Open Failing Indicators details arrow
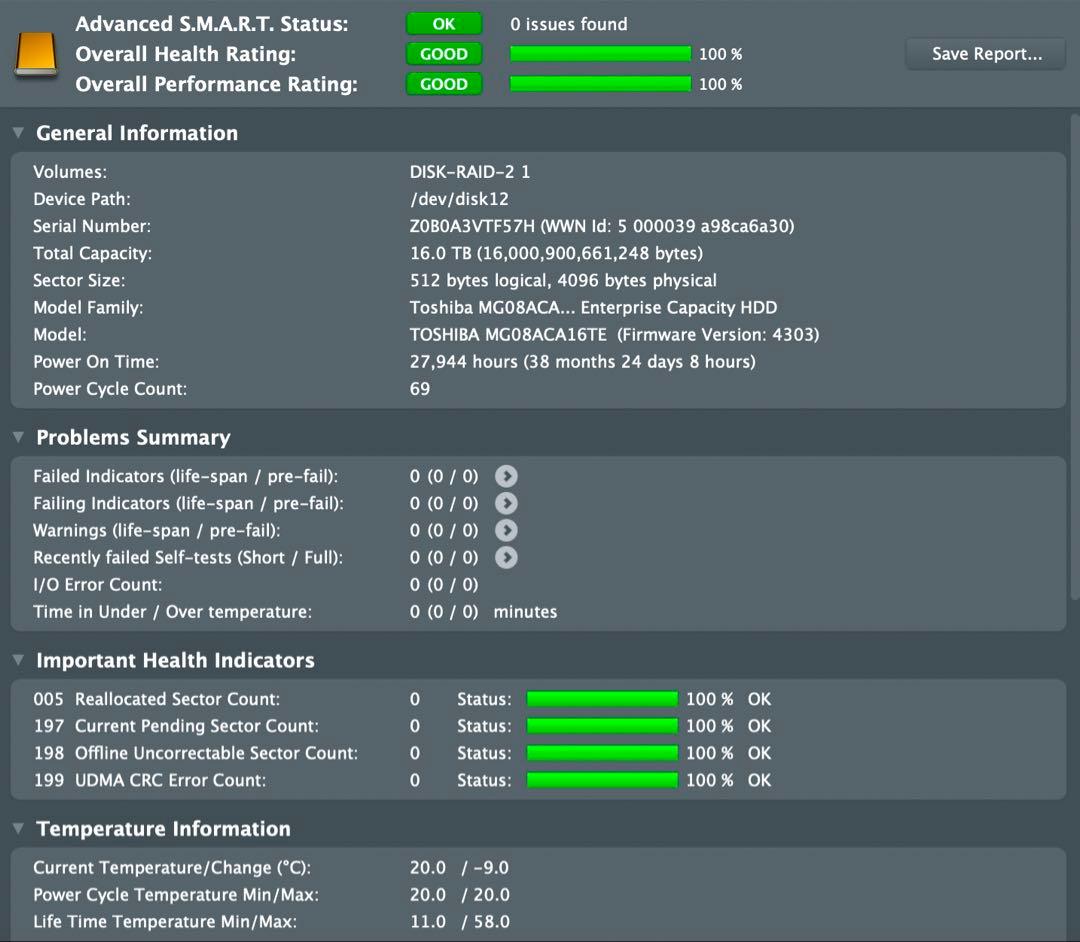This screenshot has width=1080, height=942. pos(506,504)
